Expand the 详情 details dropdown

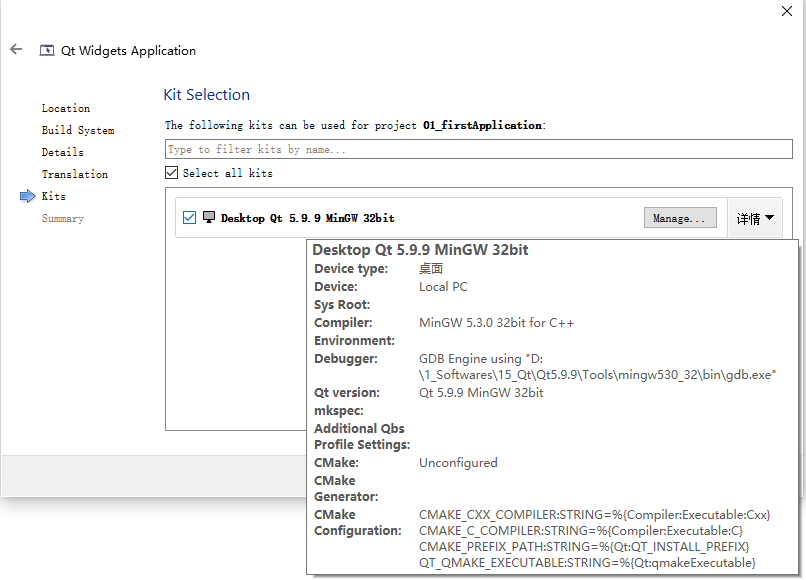click(x=755, y=218)
